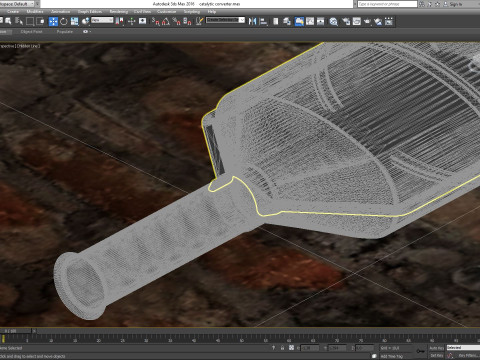Screen dimensions: 480x360
Task: Activate the Select and Rotate tool
Action: click(x=64, y=22)
